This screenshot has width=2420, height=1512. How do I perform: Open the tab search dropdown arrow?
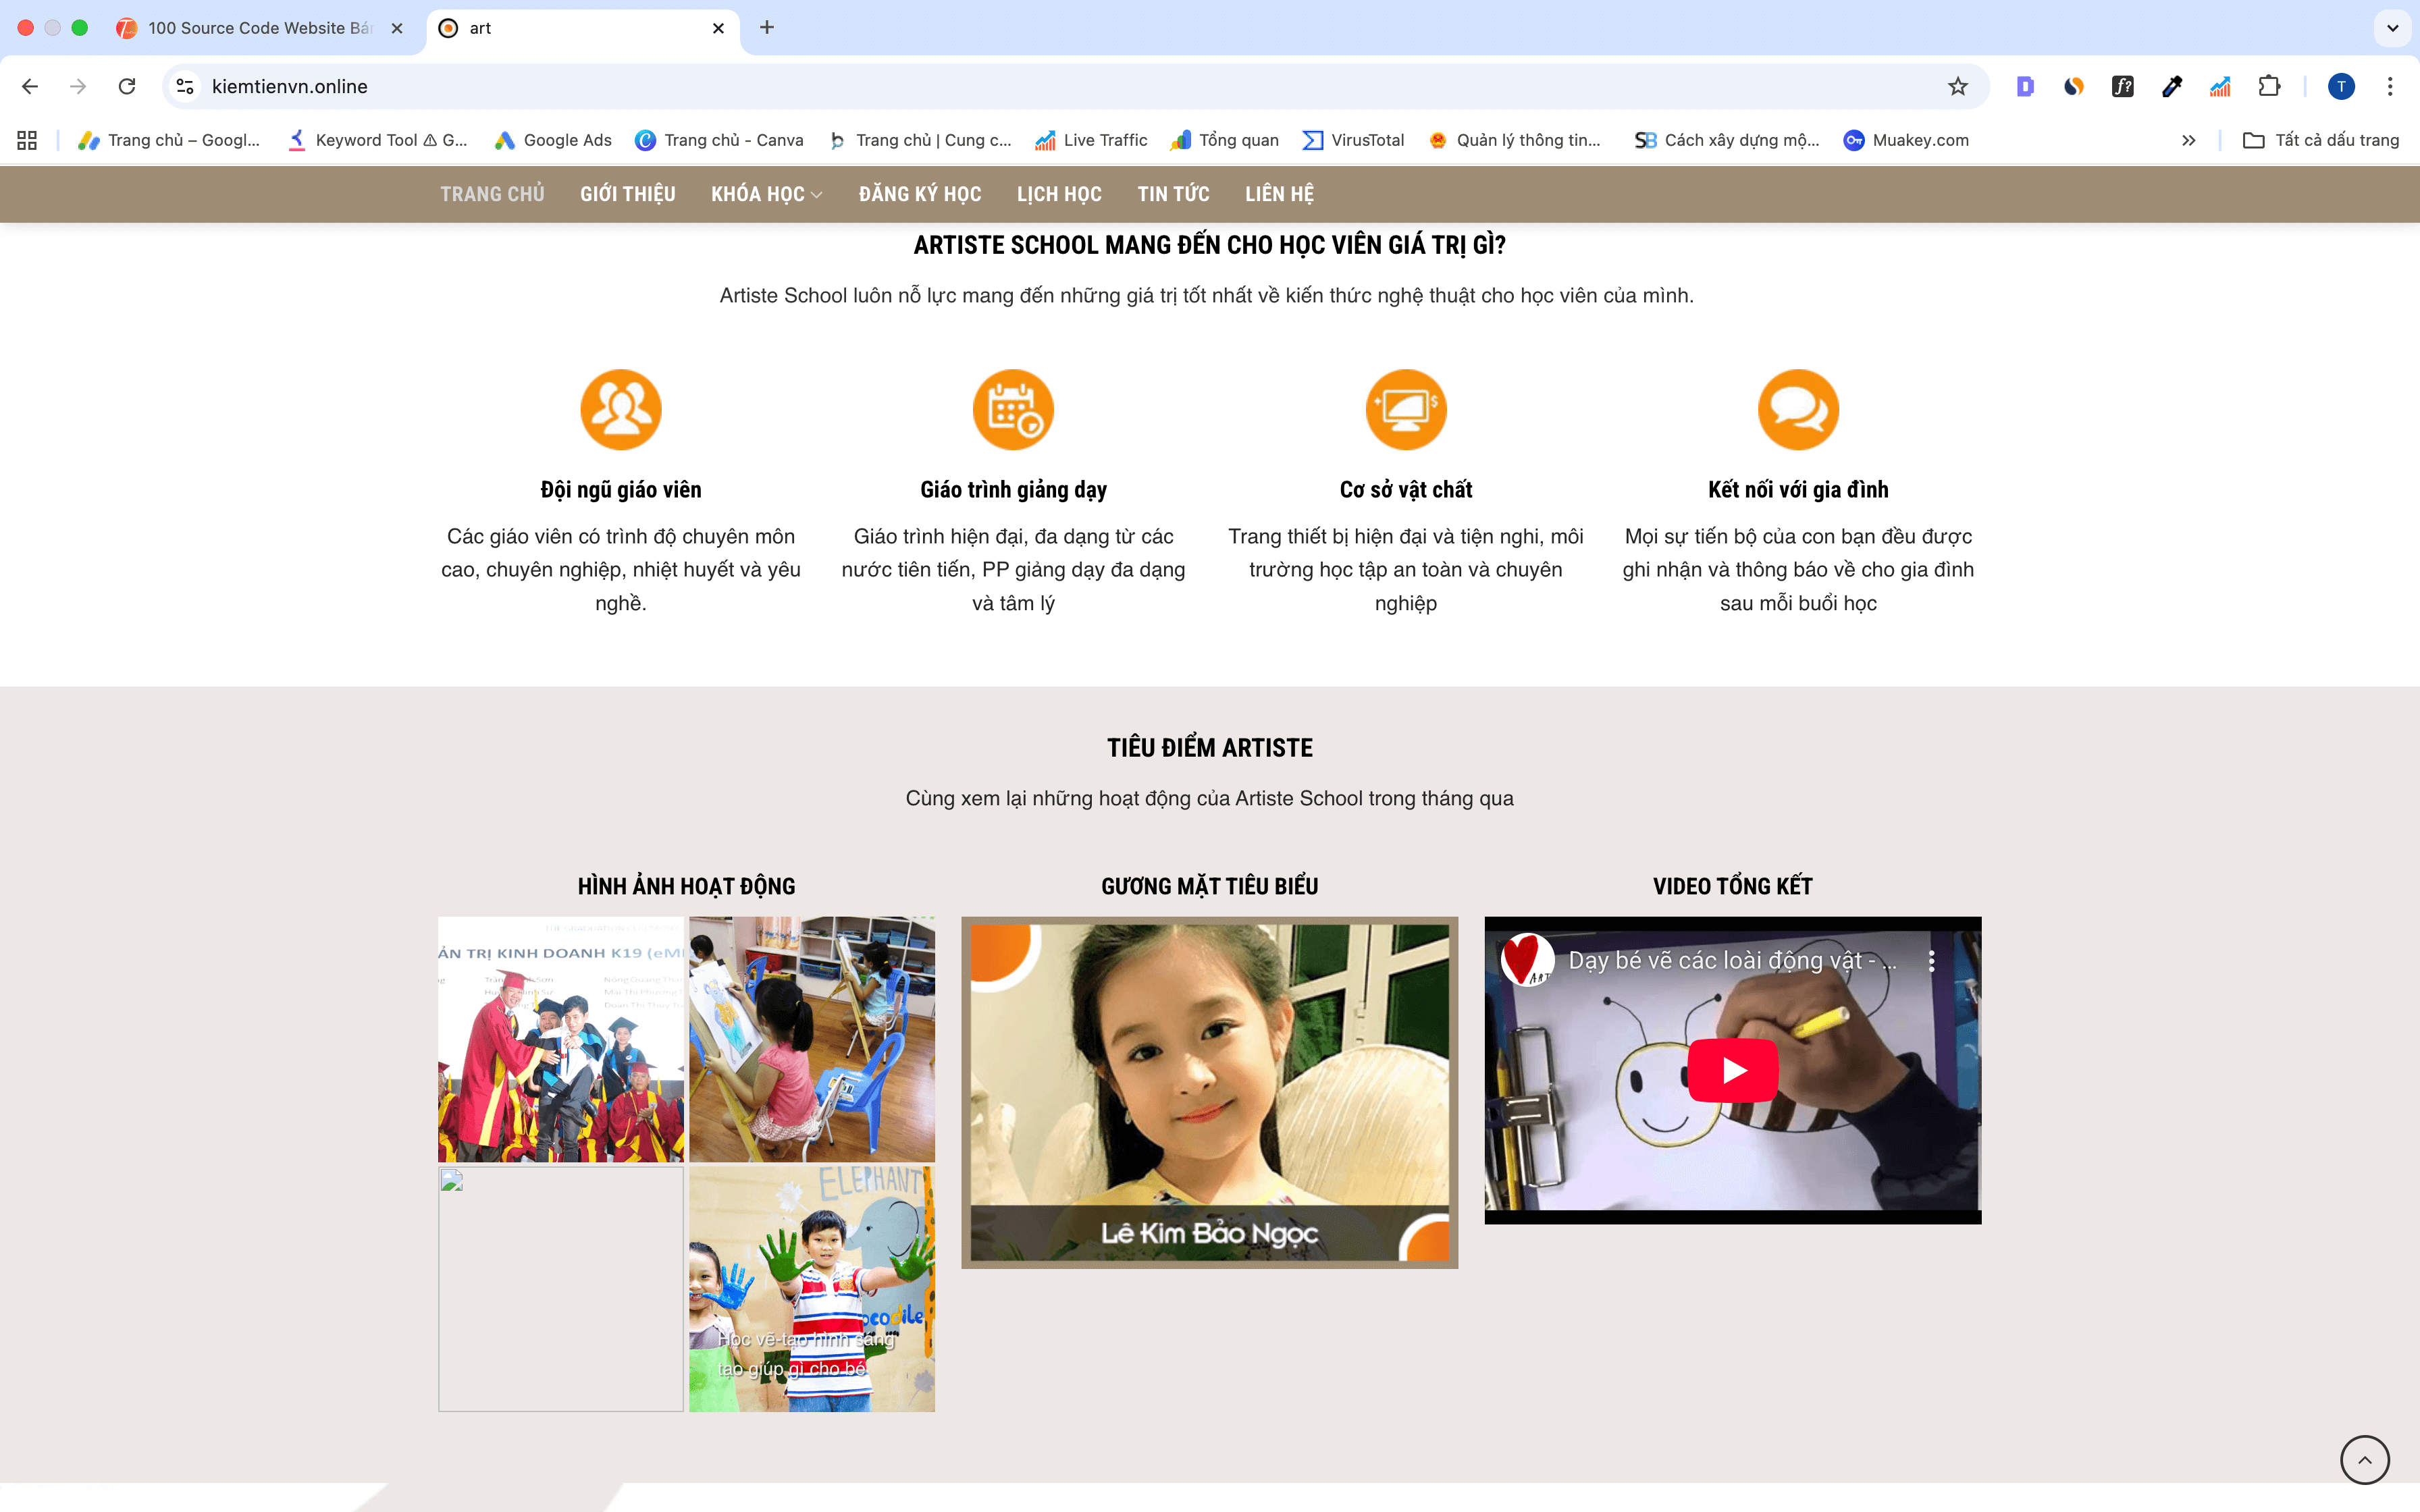(2392, 28)
